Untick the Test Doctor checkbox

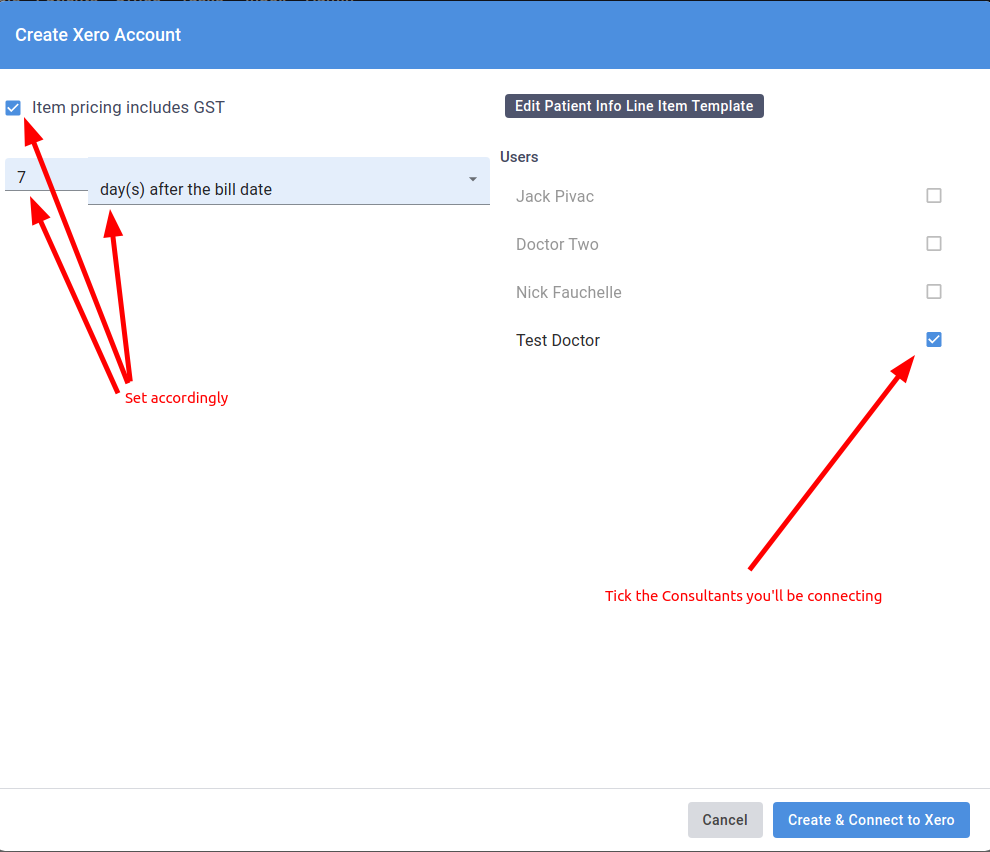[934, 339]
